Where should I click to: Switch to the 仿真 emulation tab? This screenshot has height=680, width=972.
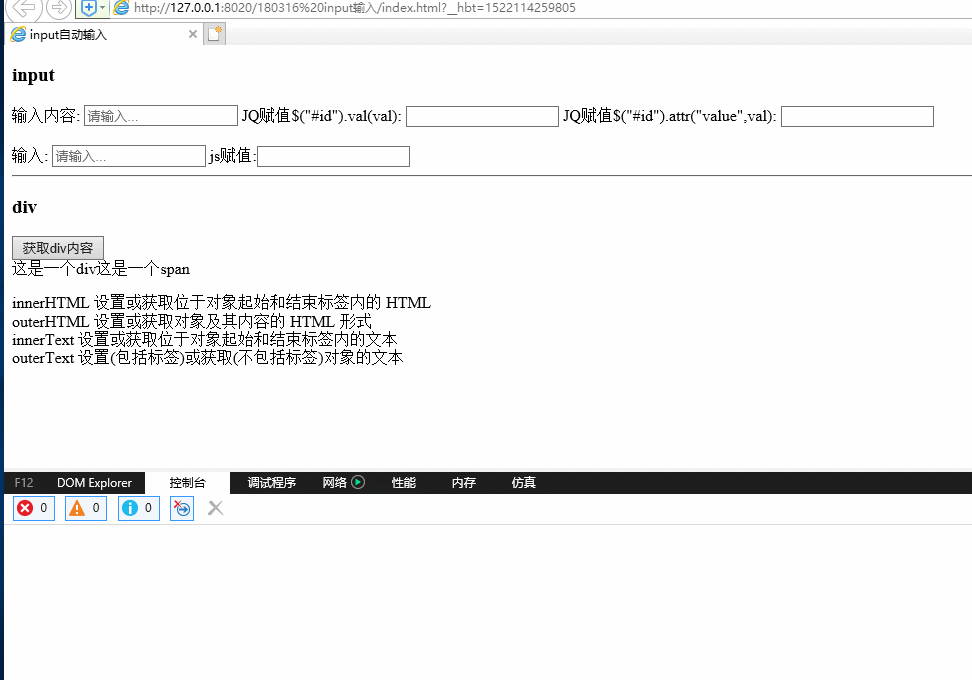523,482
